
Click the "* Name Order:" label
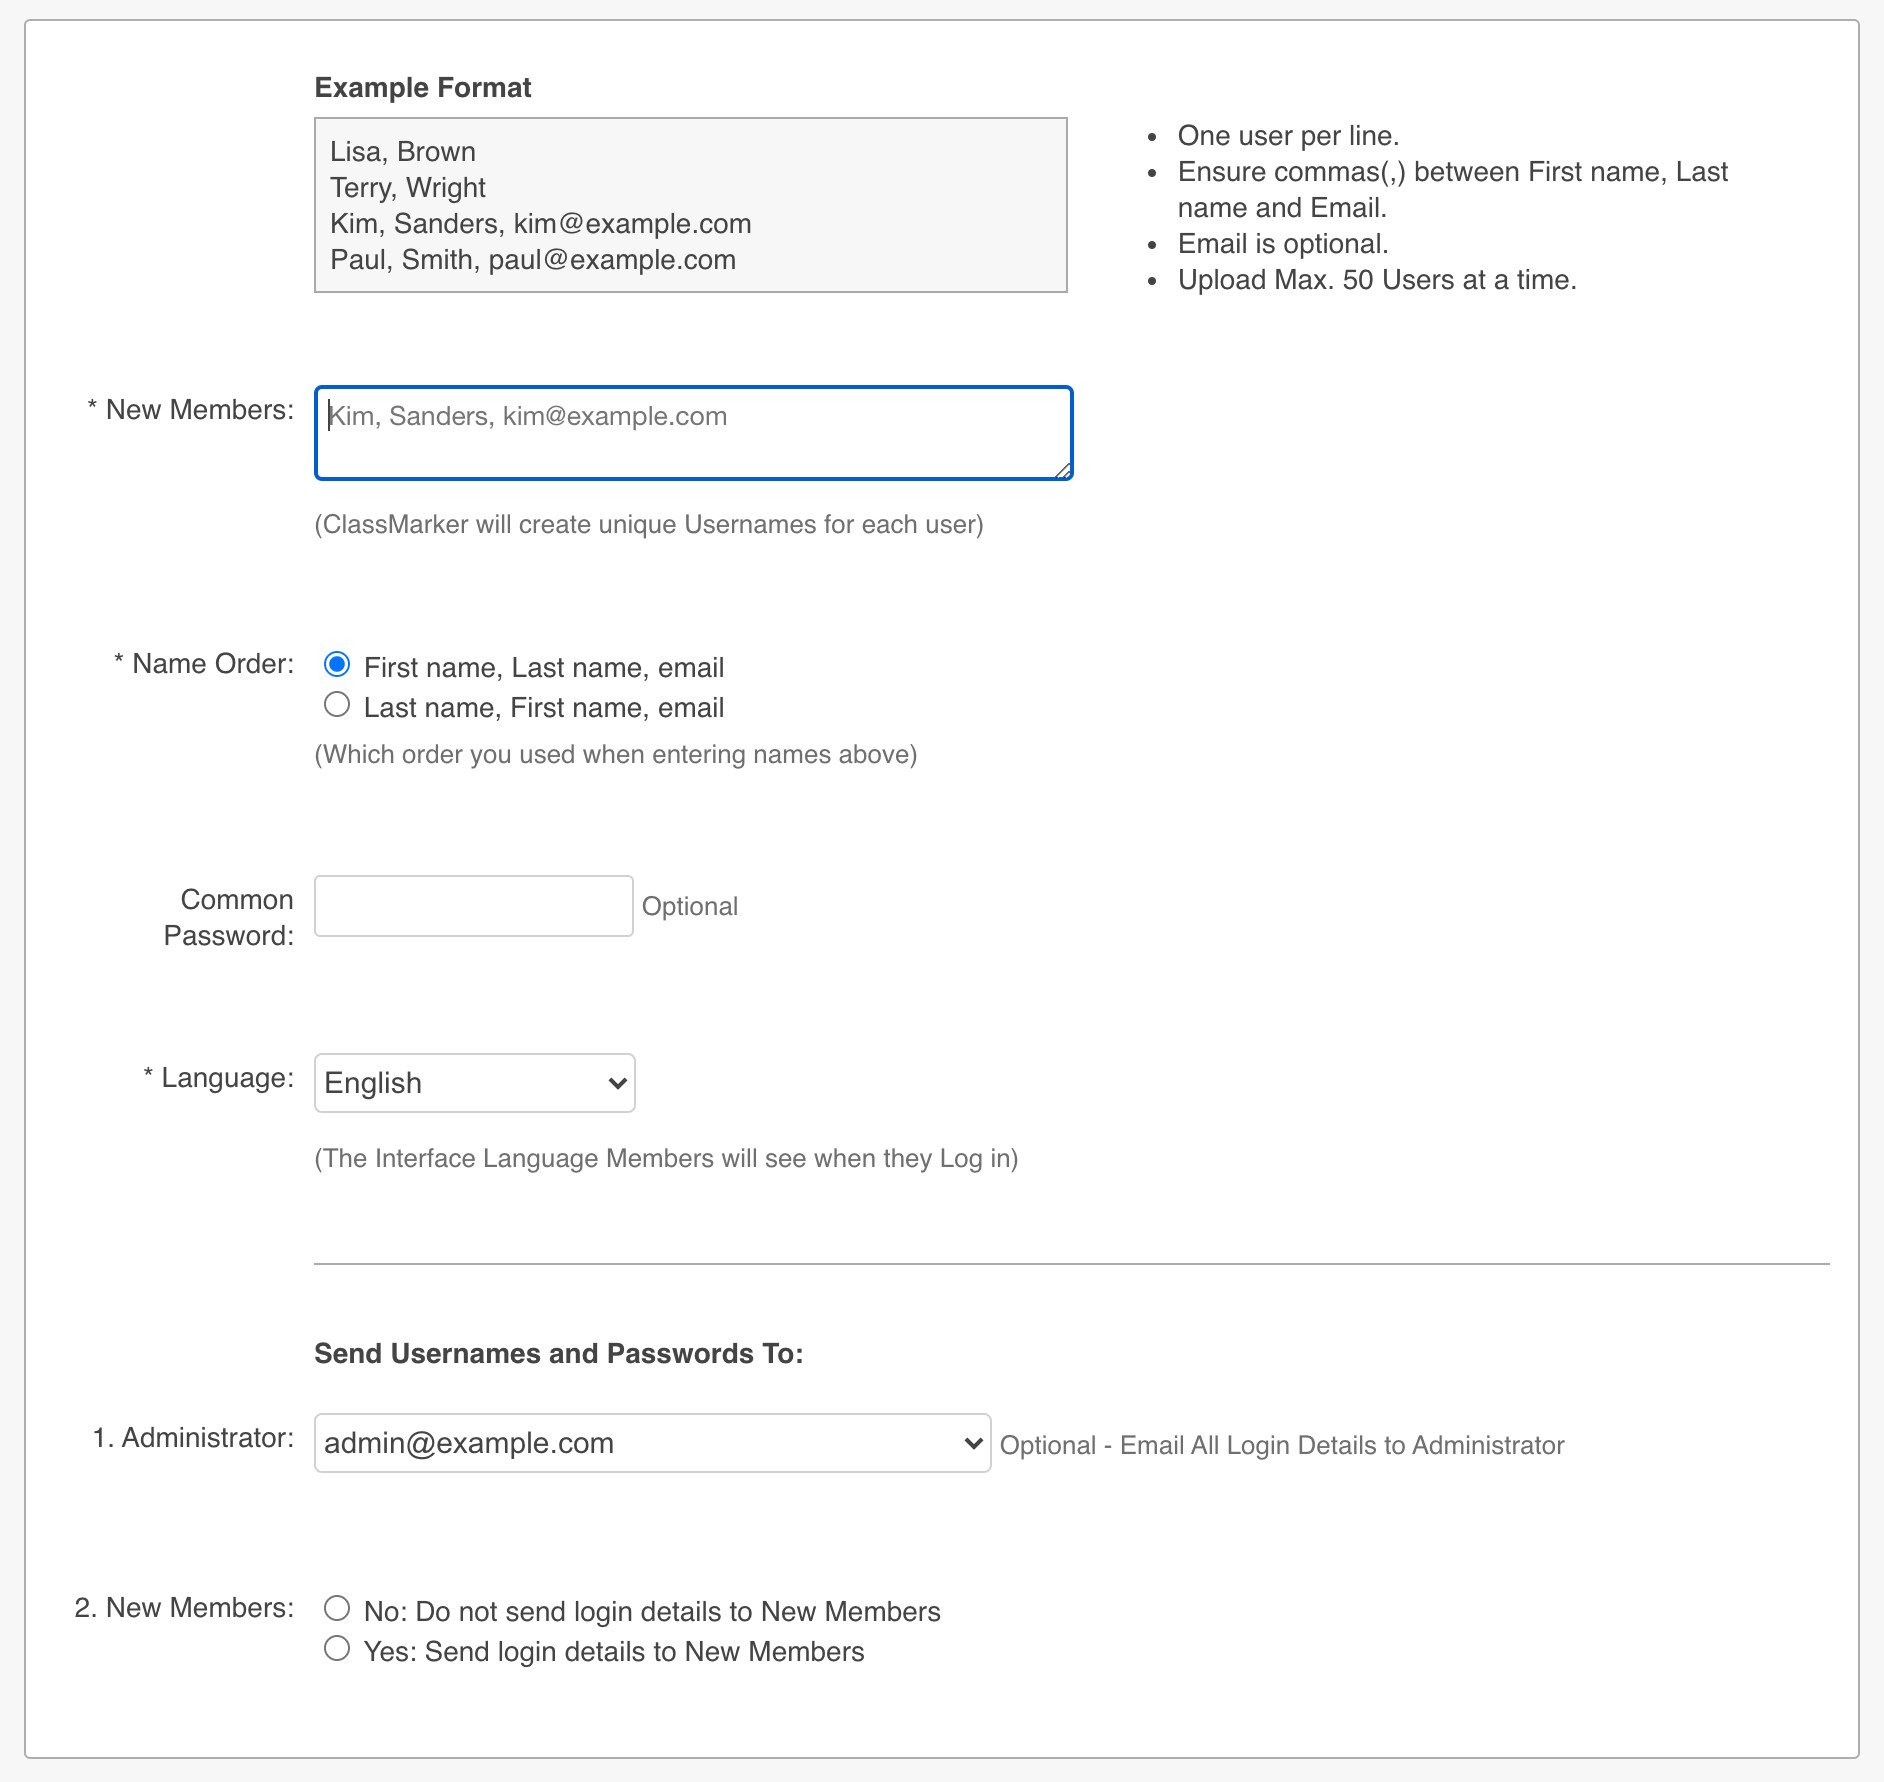pyautogui.click(x=204, y=664)
